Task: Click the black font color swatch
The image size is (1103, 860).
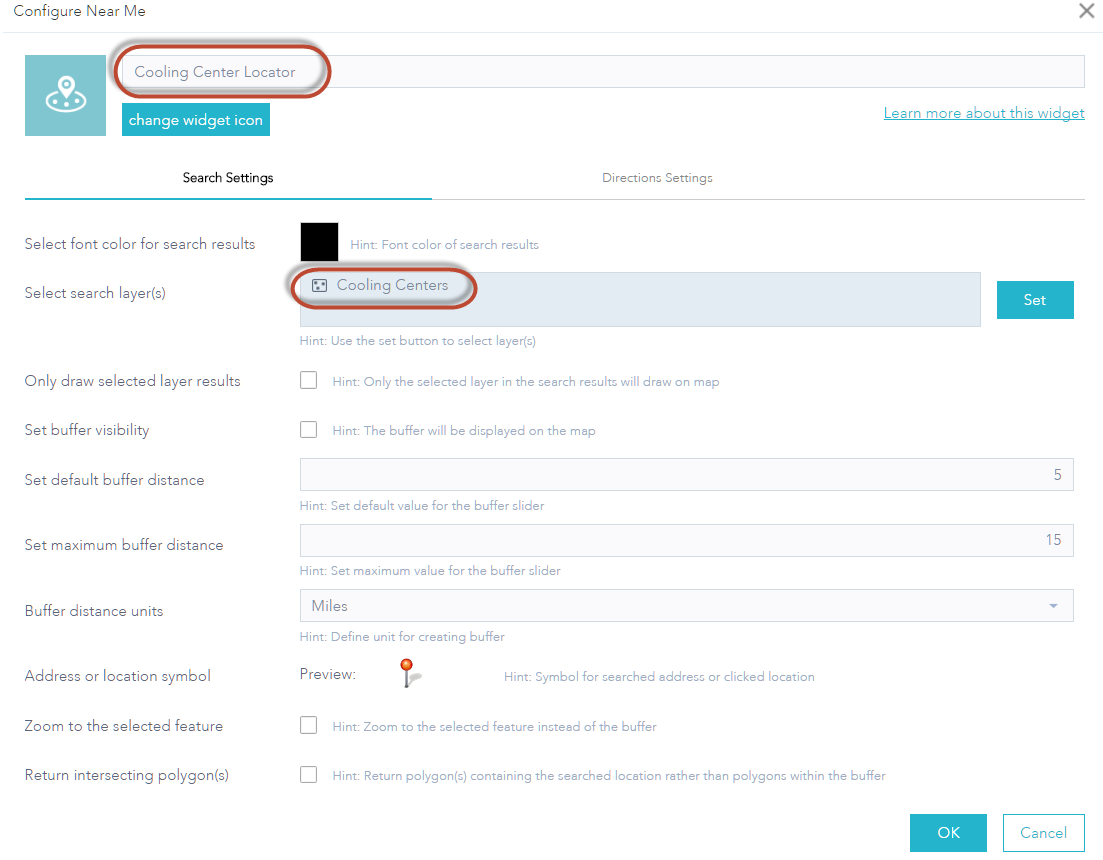Action: coord(319,242)
